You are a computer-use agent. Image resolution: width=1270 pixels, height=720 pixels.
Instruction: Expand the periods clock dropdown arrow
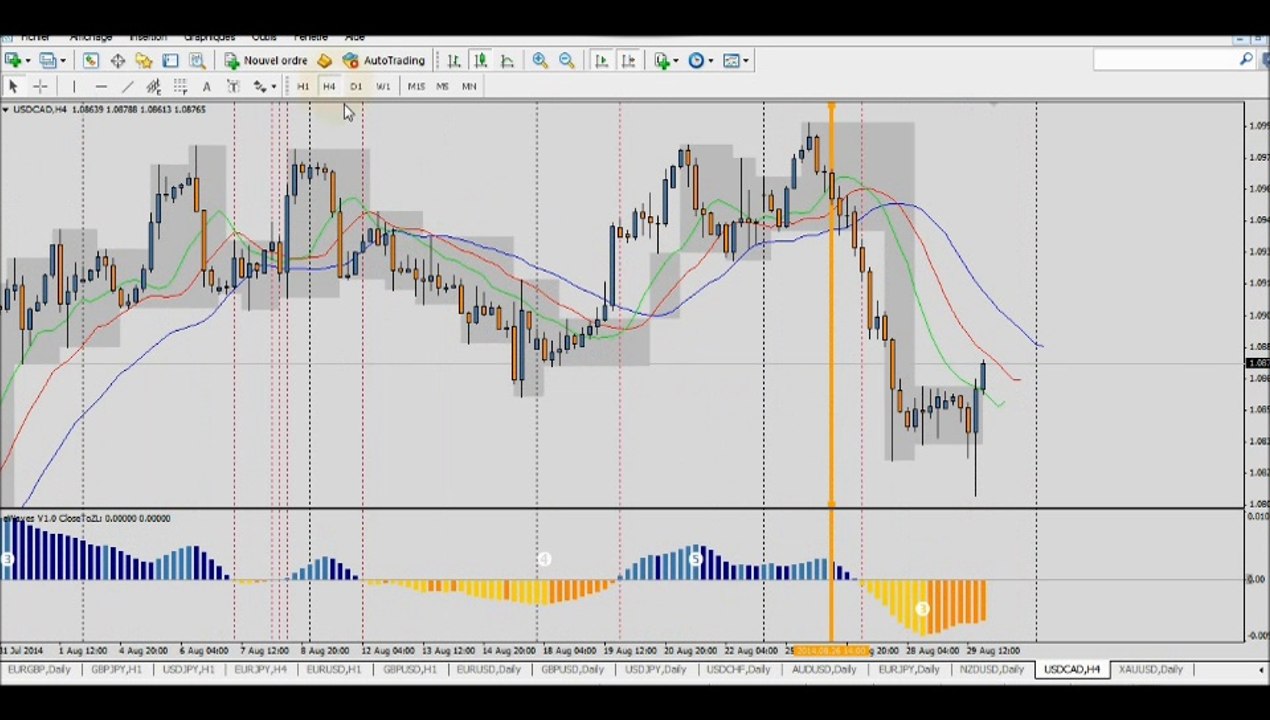pos(711,61)
